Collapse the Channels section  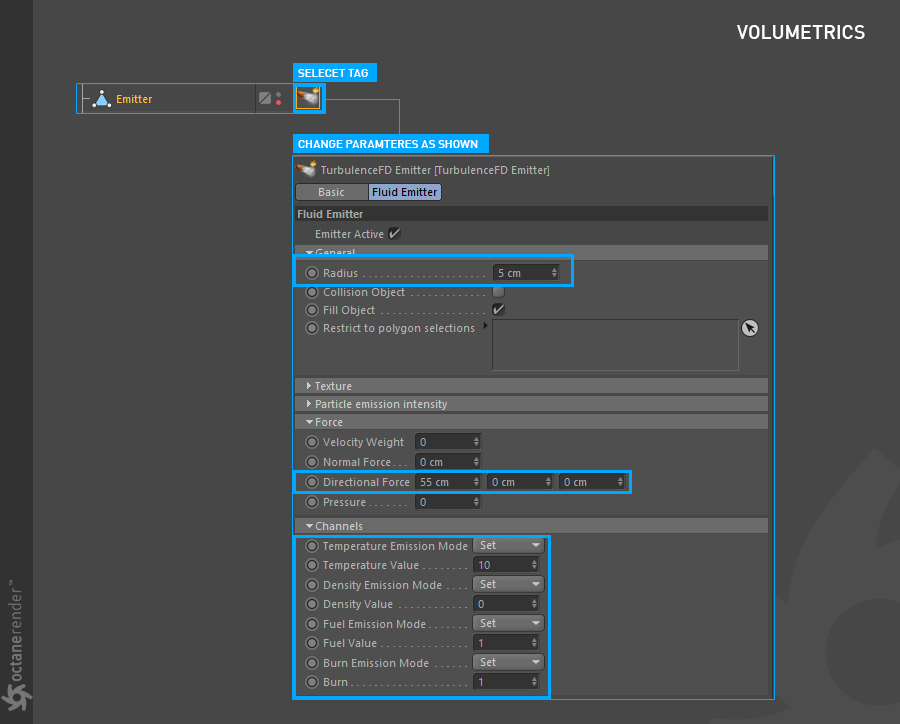(x=309, y=526)
